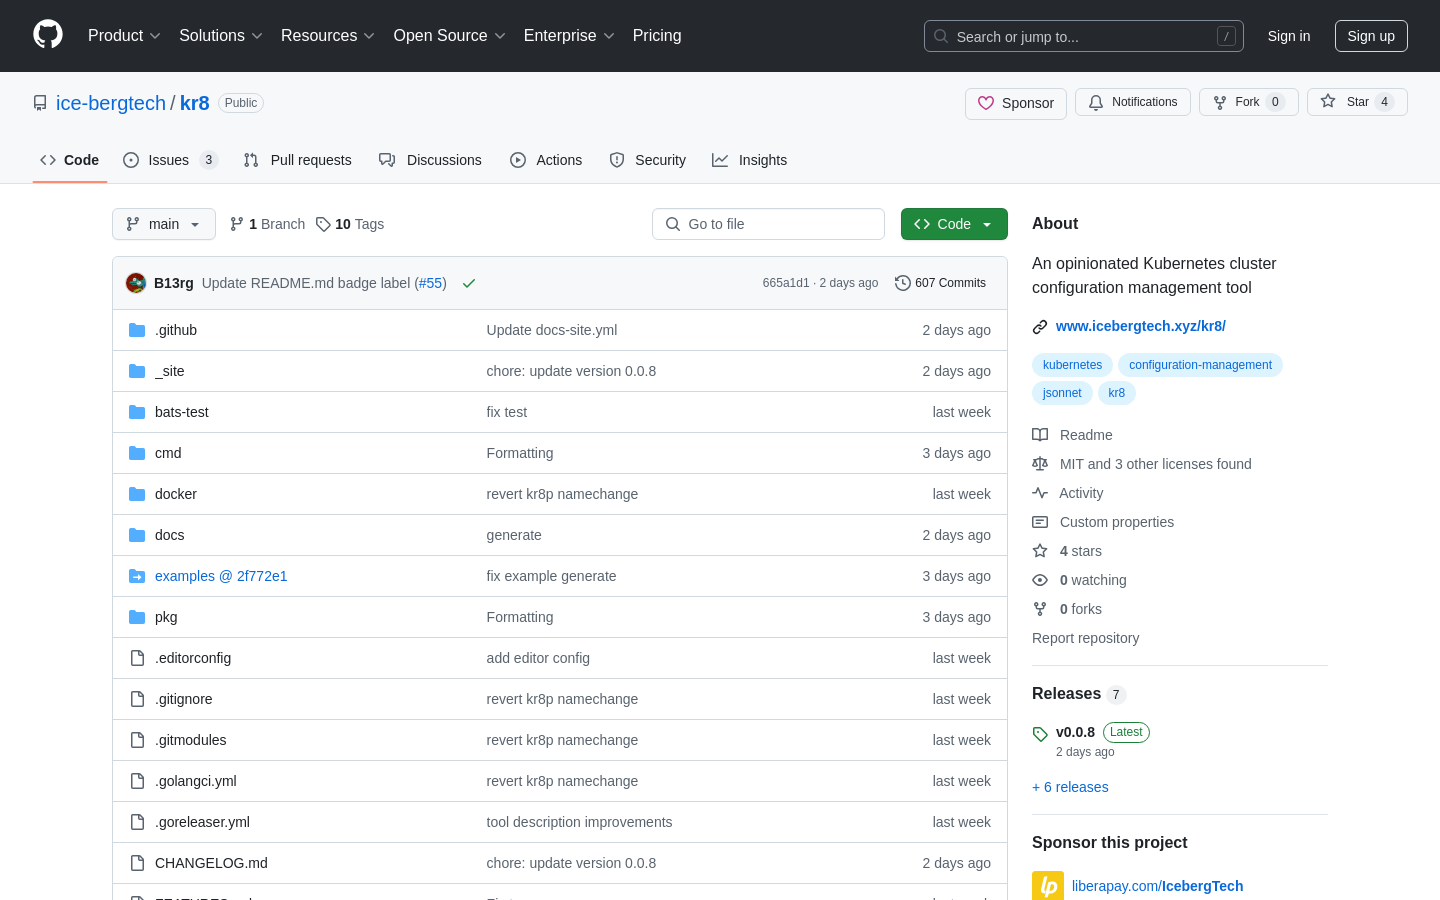Switch to the Security tab
The image size is (1440, 900).
[x=648, y=160]
